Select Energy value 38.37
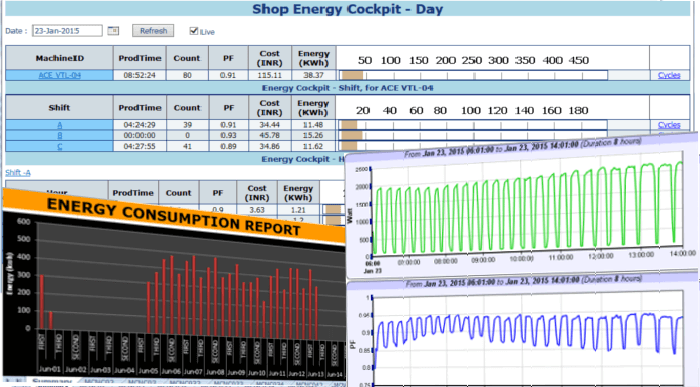This screenshot has height=387, width=700. click(x=313, y=75)
